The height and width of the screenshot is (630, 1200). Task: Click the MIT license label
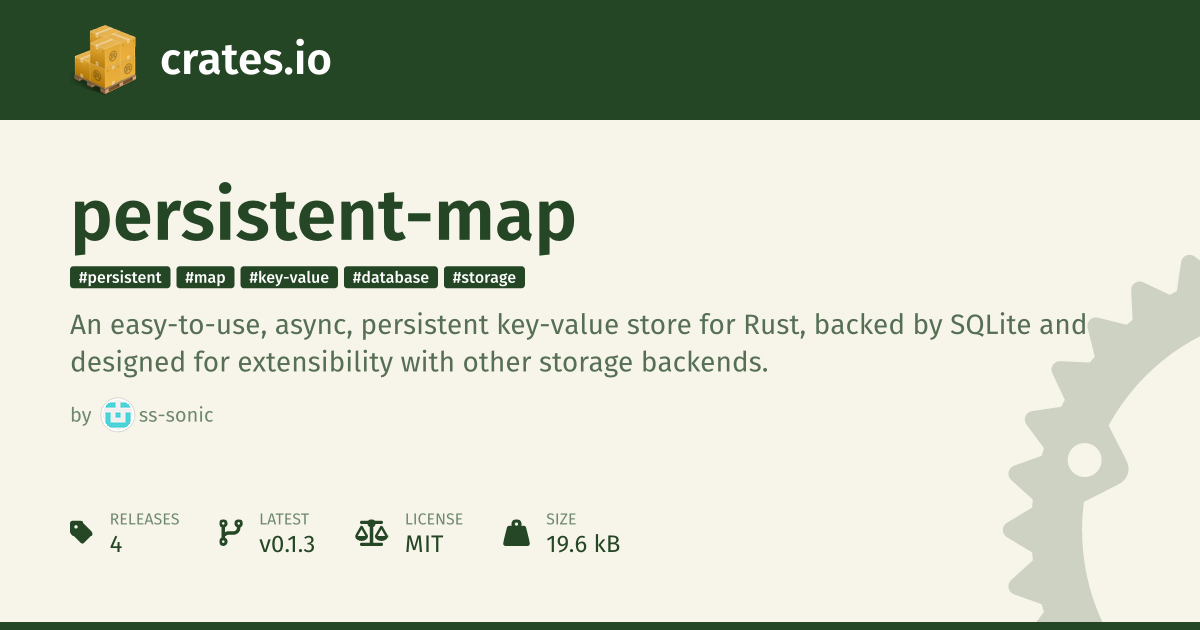[x=424, y=544]
